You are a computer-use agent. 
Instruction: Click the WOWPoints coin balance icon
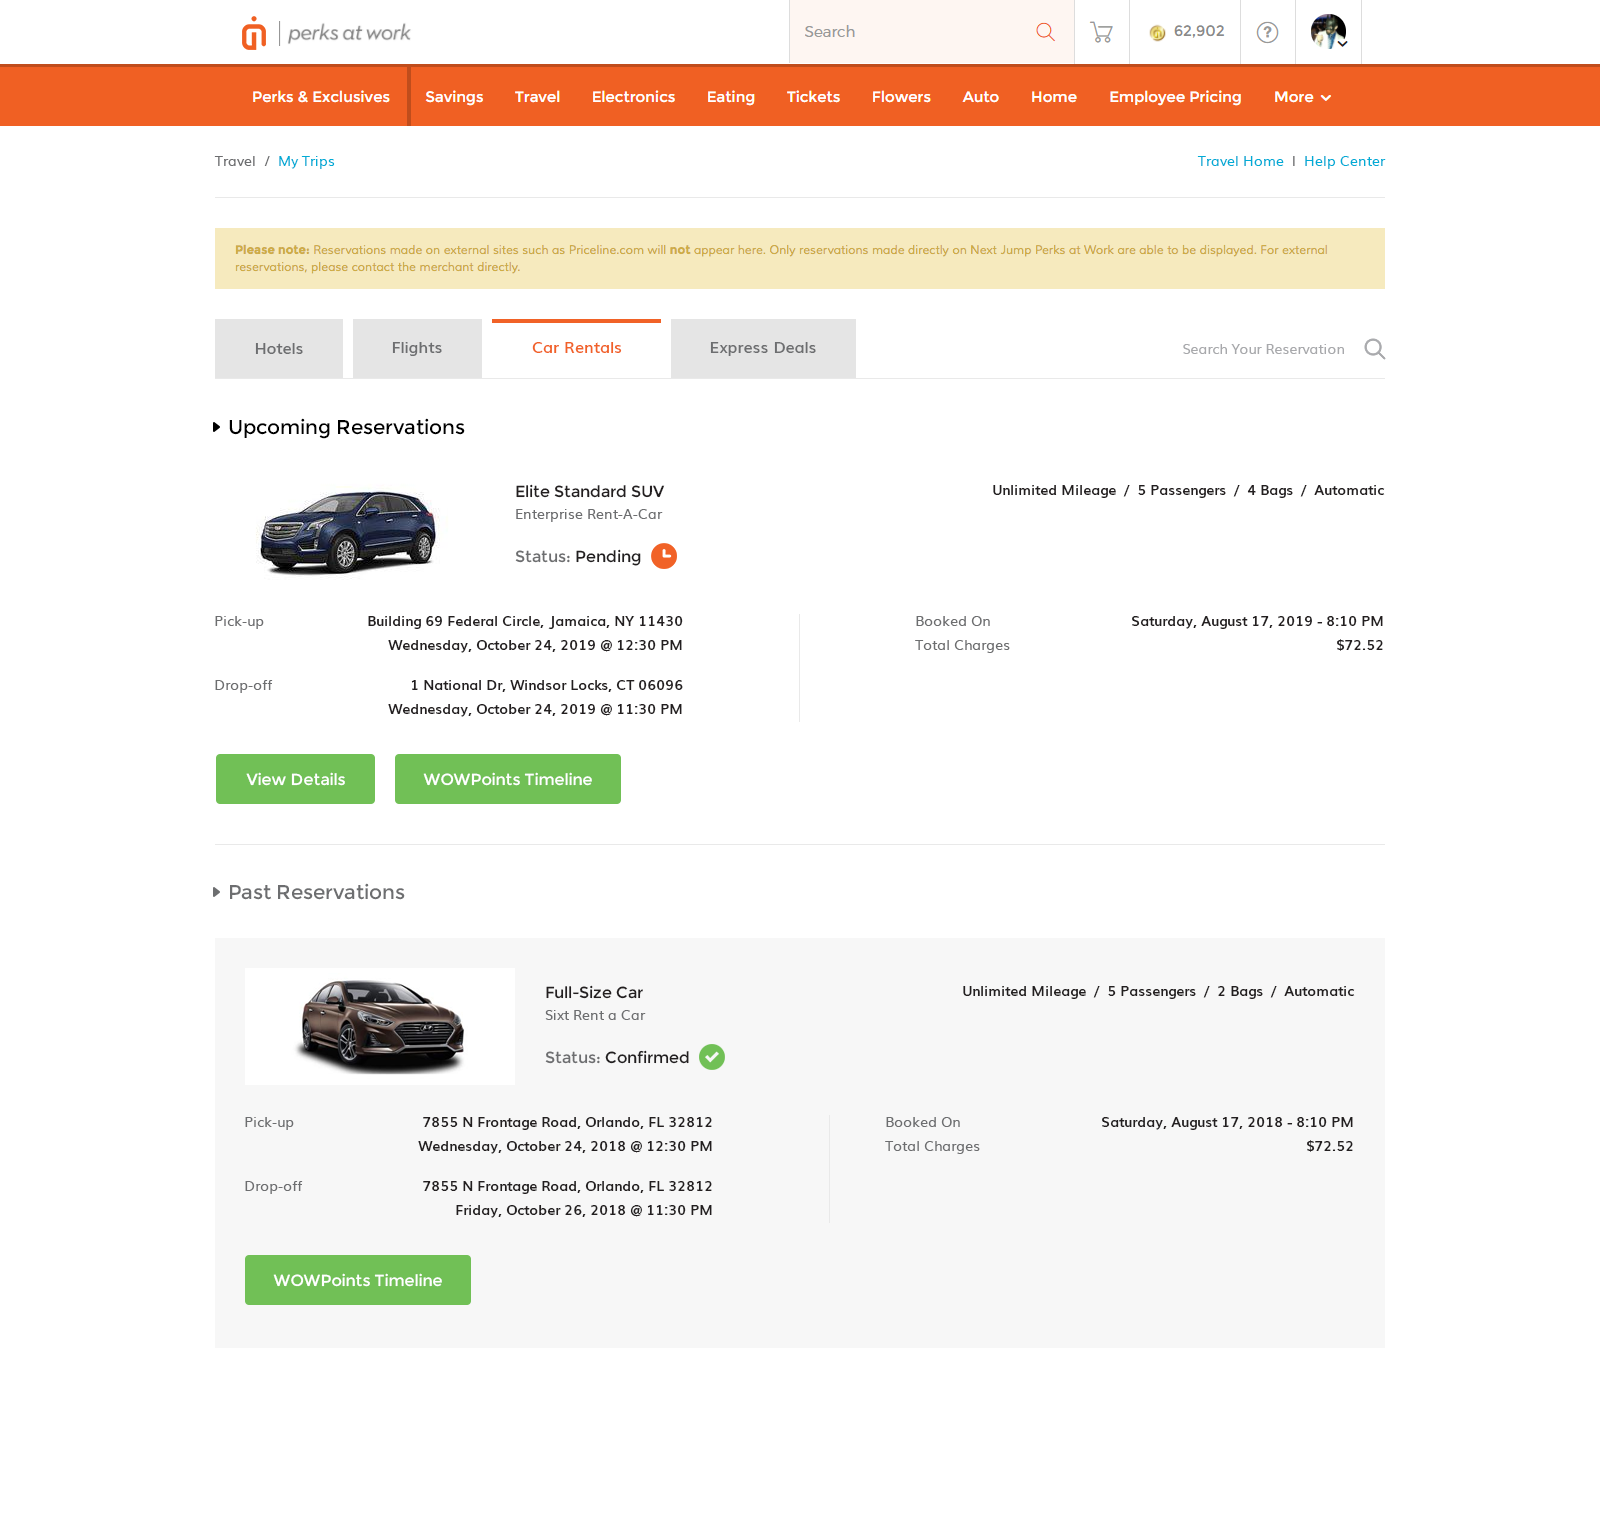tap(1157, 33)
